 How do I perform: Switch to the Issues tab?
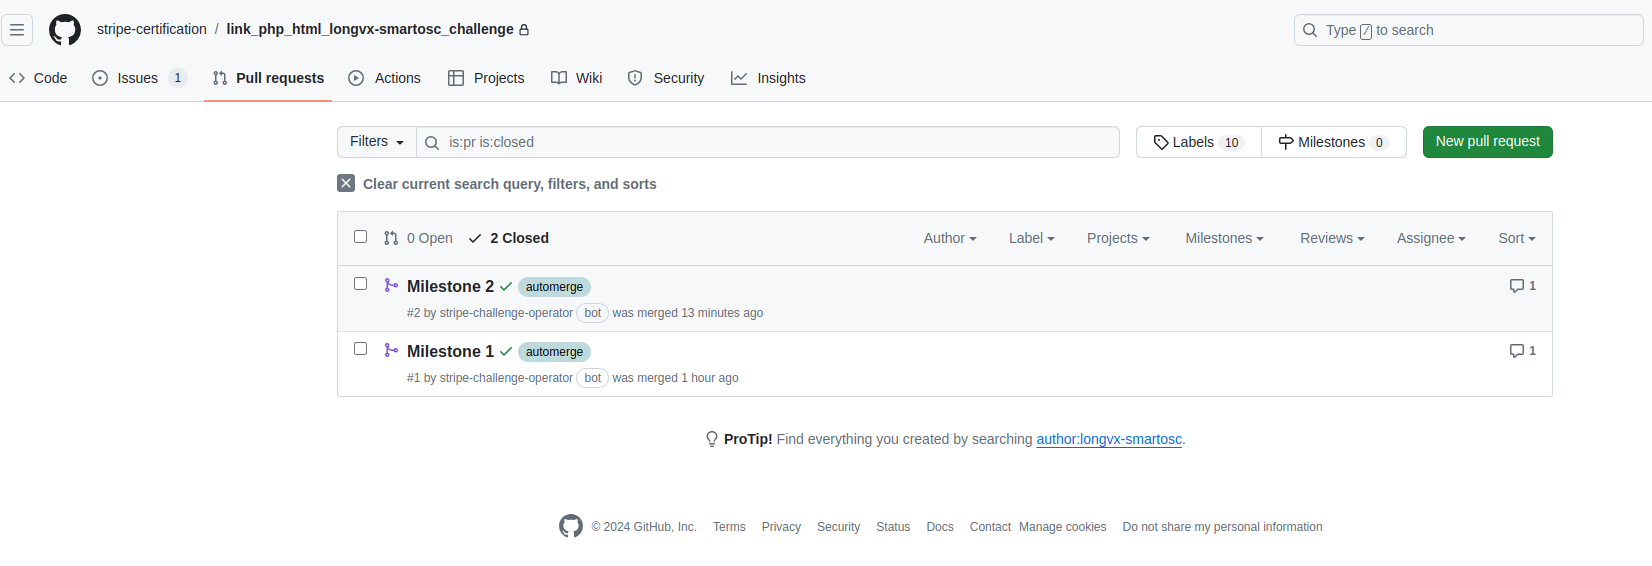tap(139, 78)
